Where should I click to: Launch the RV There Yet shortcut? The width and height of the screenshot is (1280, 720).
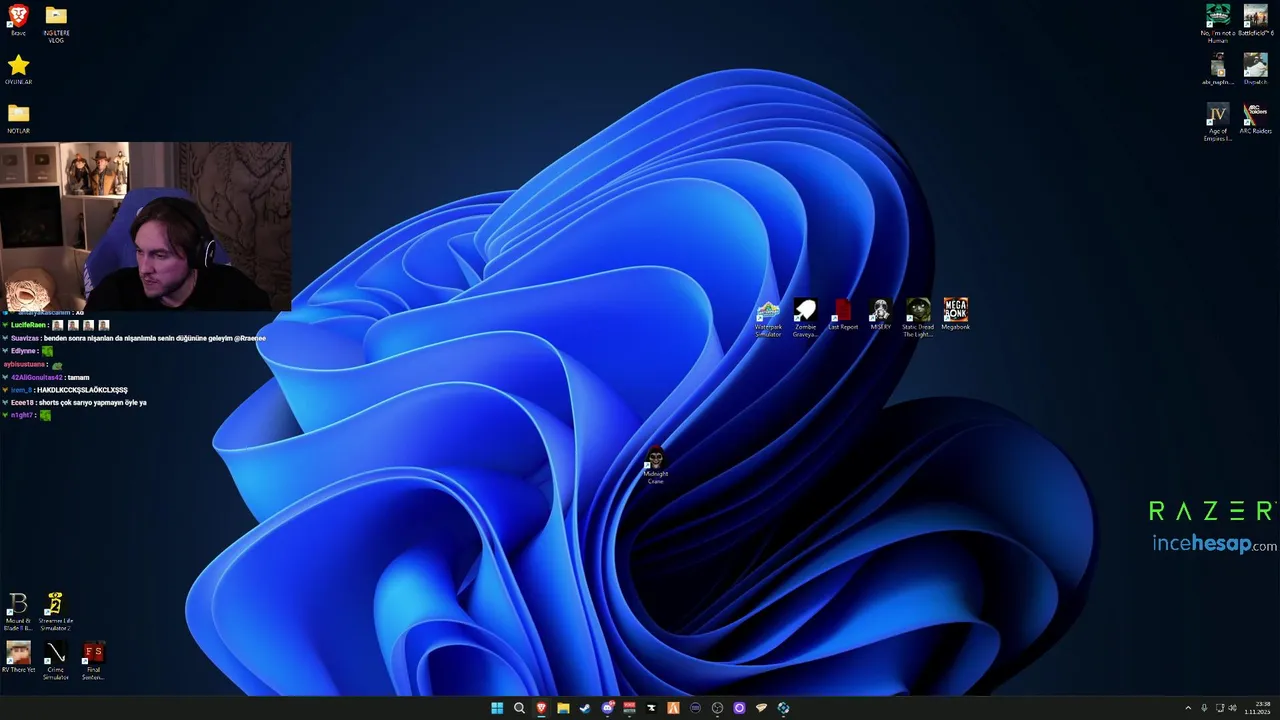18,658
